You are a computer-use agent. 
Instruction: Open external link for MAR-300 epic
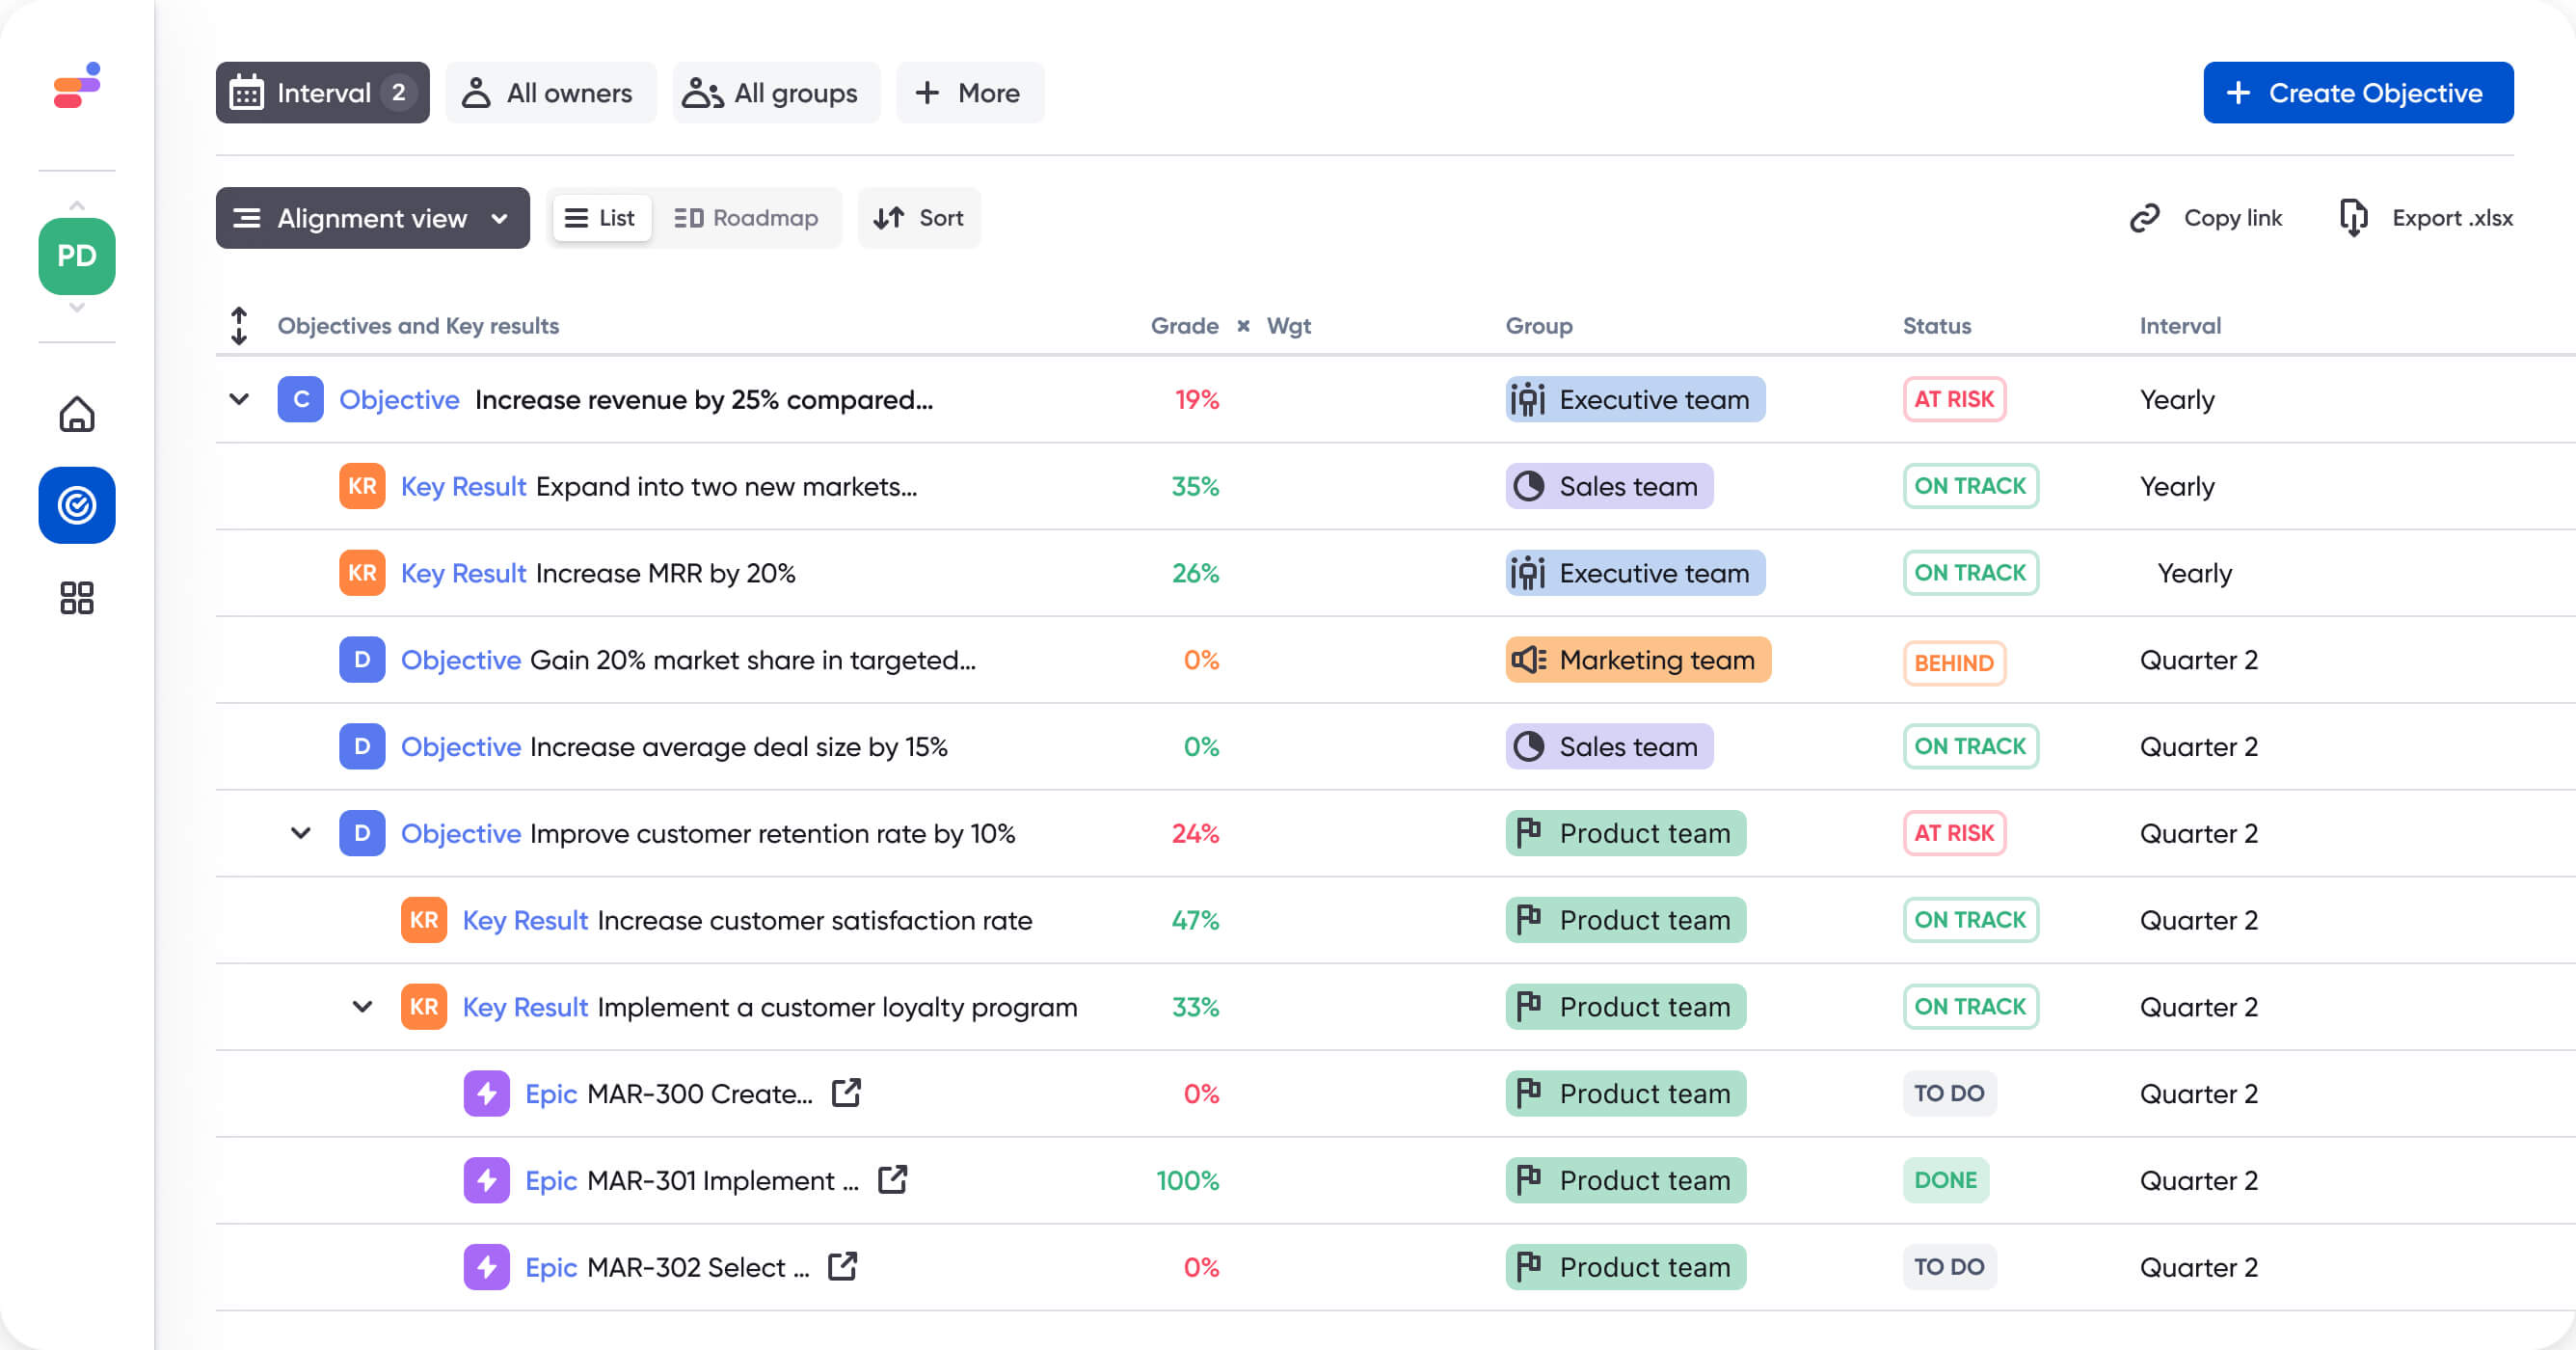pyautogui.click(x=846, y=1093)
